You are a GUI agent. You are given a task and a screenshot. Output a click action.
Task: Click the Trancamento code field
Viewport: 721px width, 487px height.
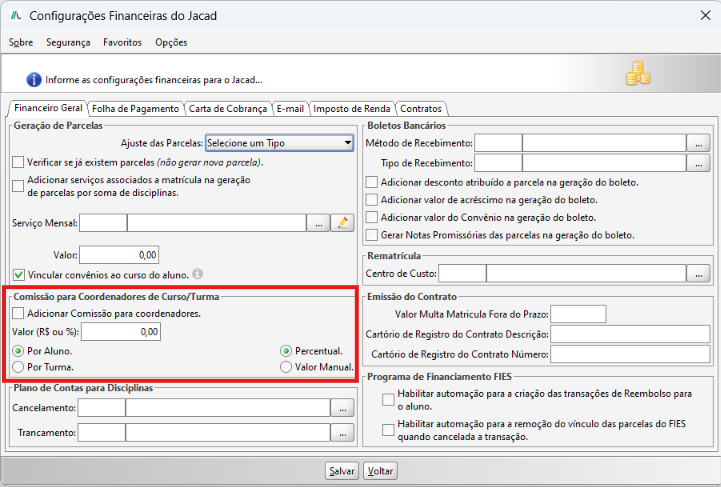pos(102,433)
